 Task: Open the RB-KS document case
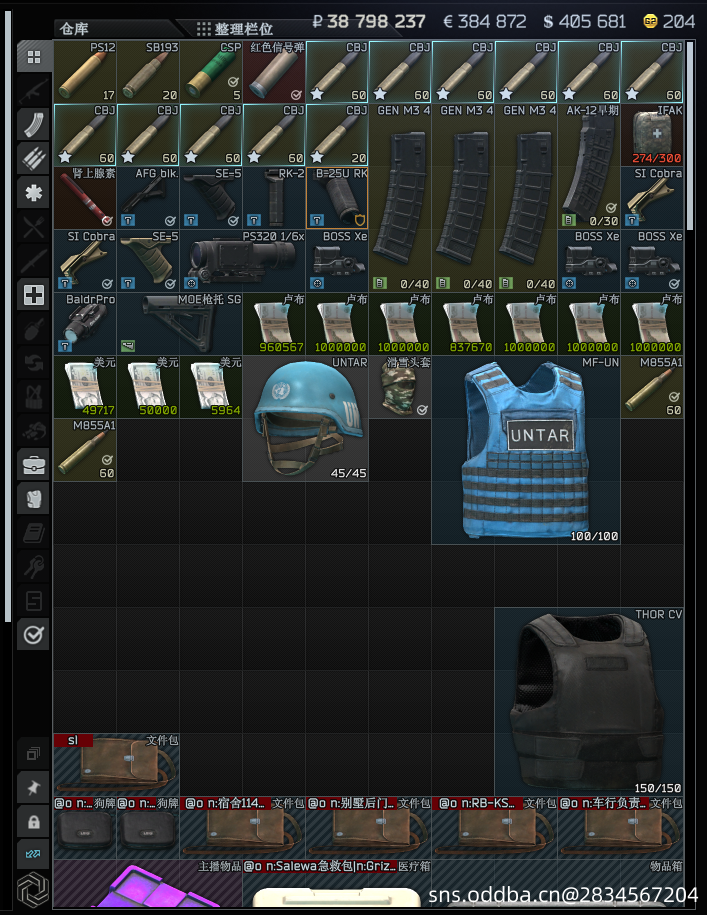[x=495, y=828]
